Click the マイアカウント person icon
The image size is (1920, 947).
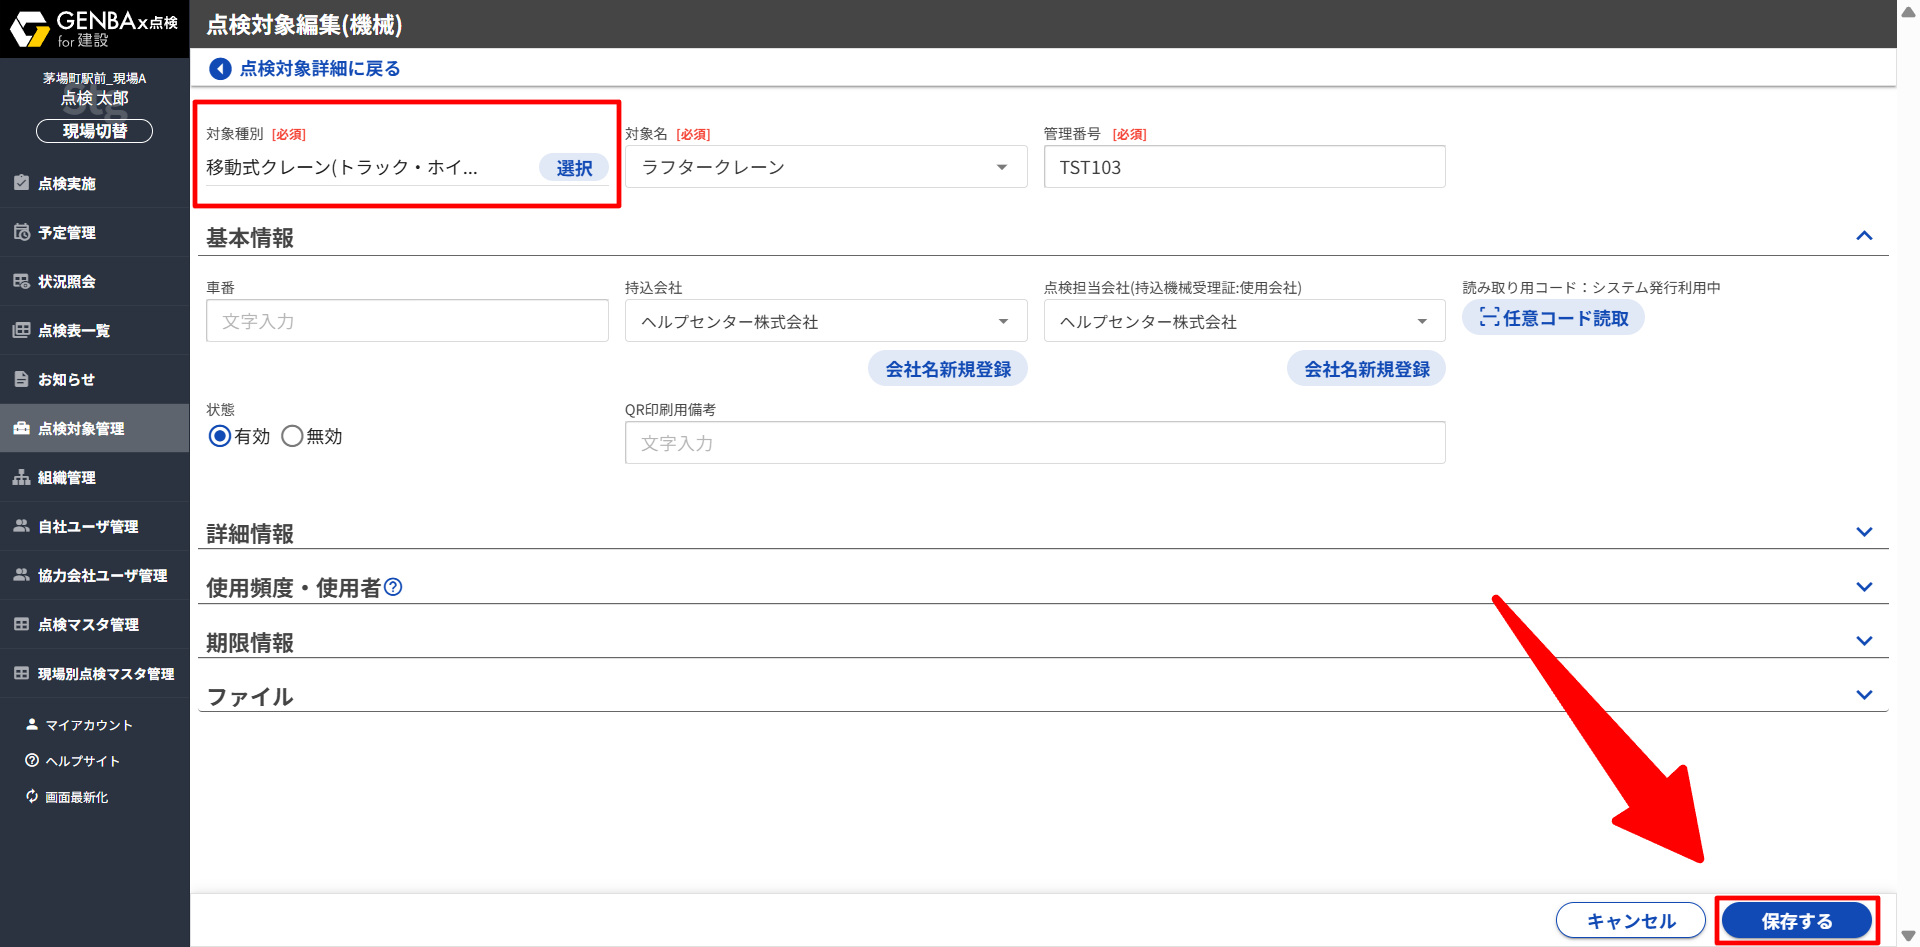[x=32, y=724]
